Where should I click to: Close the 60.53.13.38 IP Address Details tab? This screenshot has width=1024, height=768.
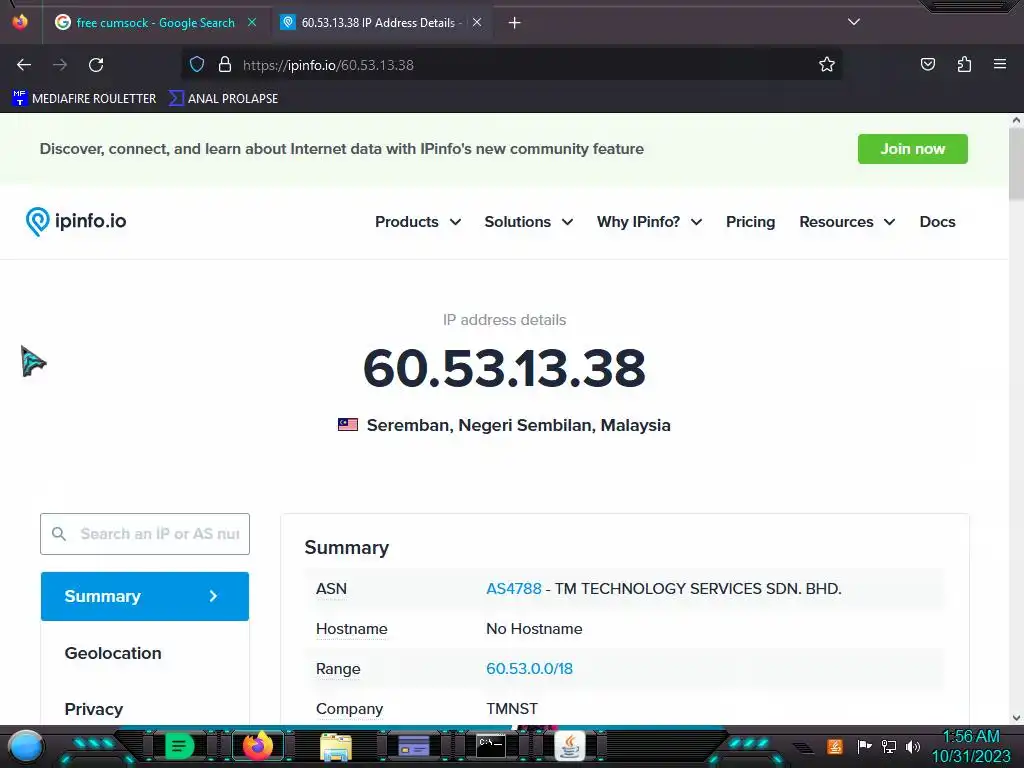(477, 22)
